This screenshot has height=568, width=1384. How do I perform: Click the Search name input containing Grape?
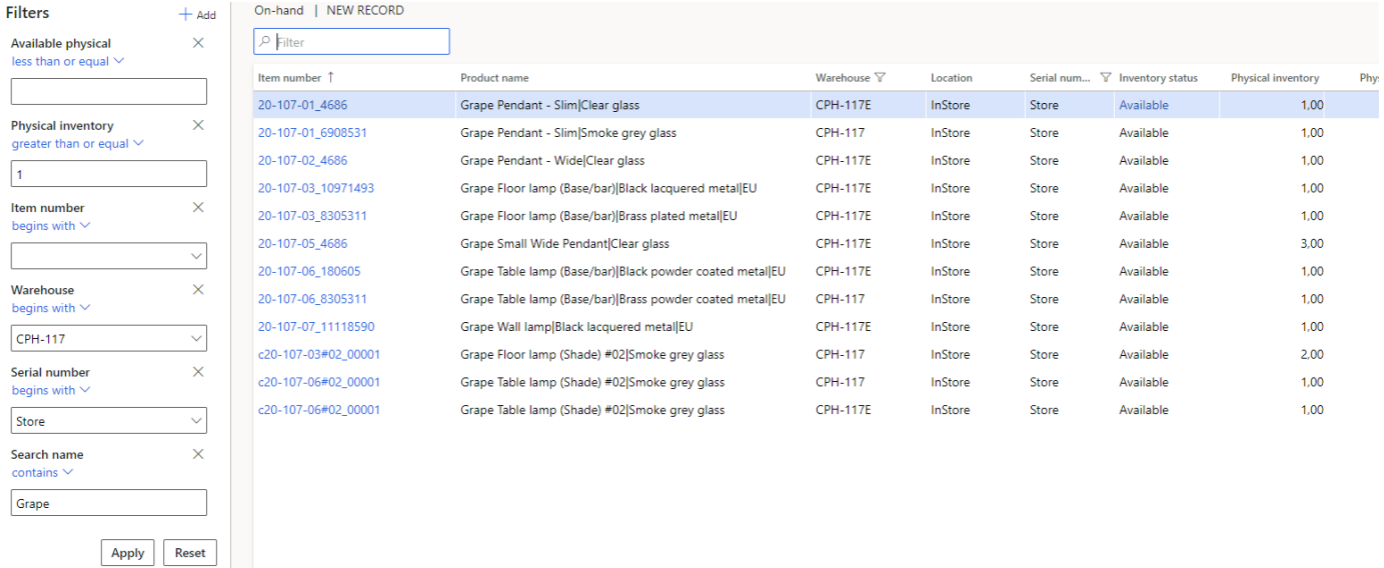coord(108,503)
